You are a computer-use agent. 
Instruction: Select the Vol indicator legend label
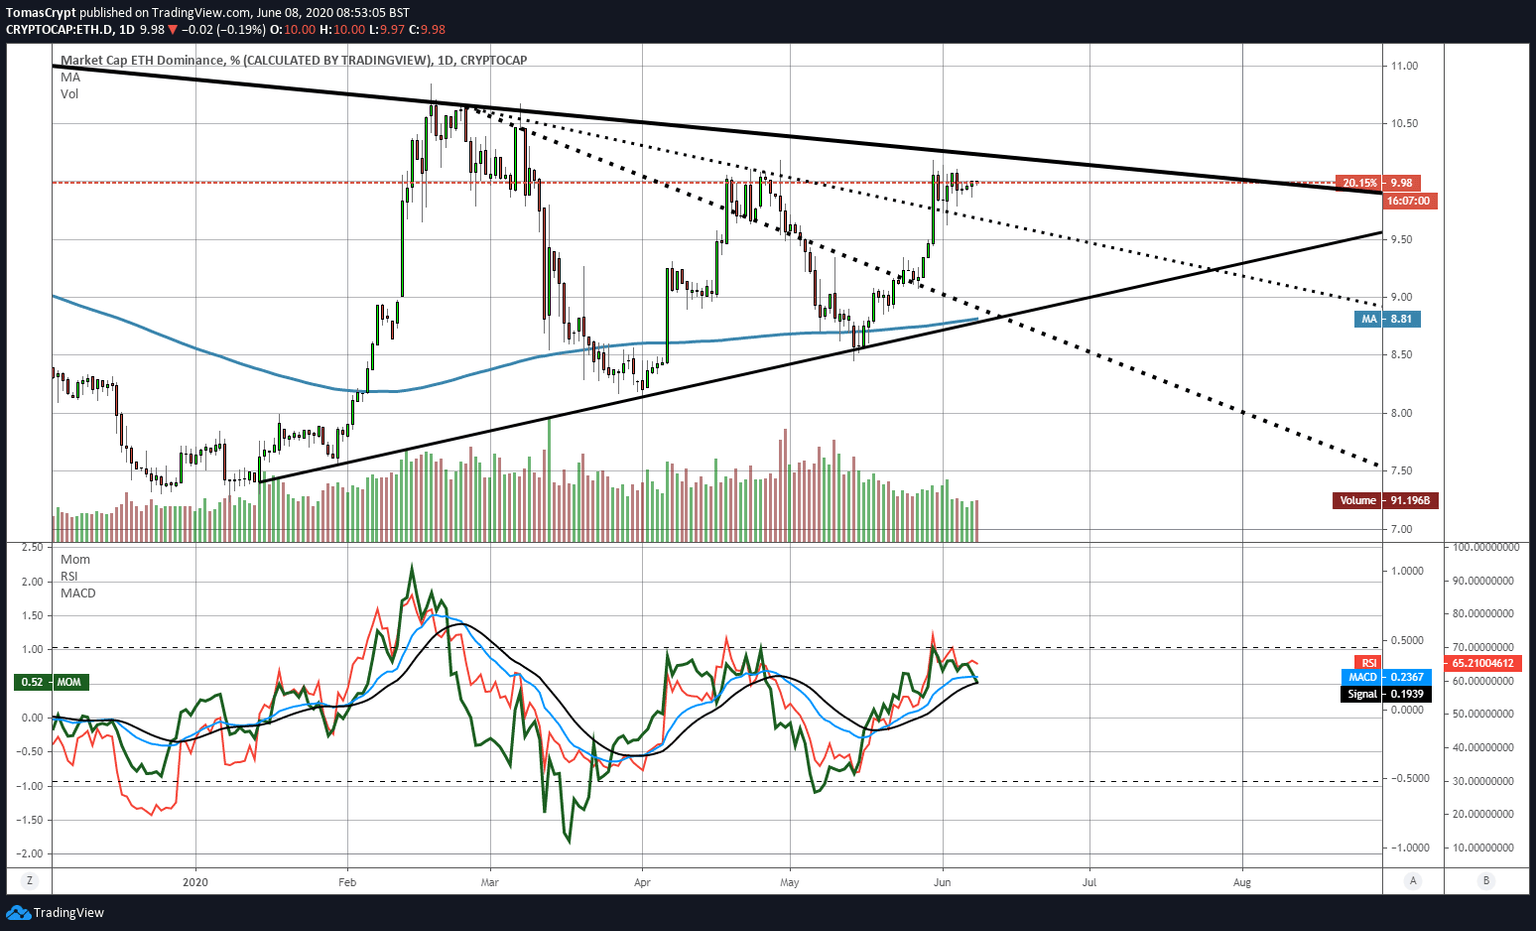(x=69, y=94)
